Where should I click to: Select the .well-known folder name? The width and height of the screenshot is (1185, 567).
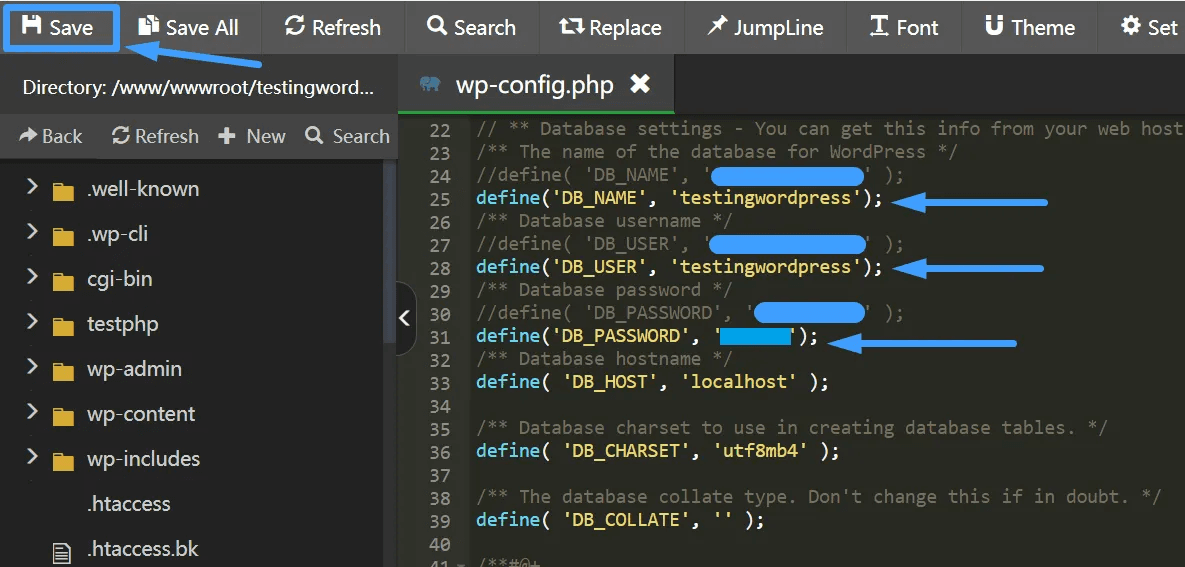(x=143, y=189)
